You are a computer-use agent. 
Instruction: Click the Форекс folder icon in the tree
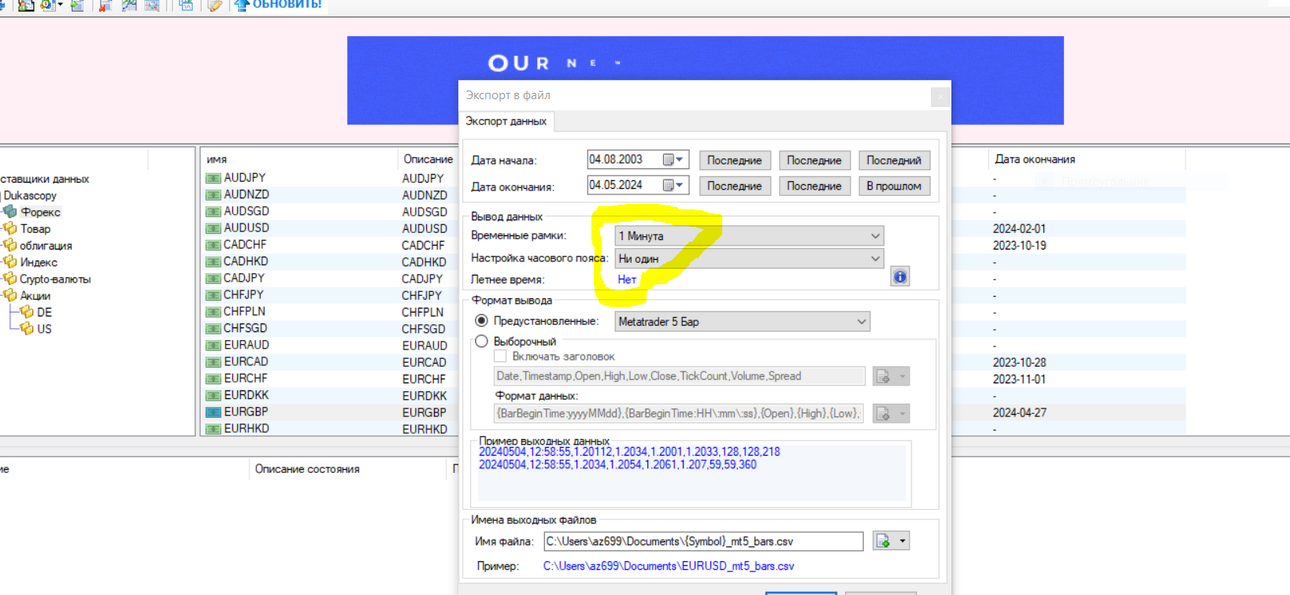[10, 212]
